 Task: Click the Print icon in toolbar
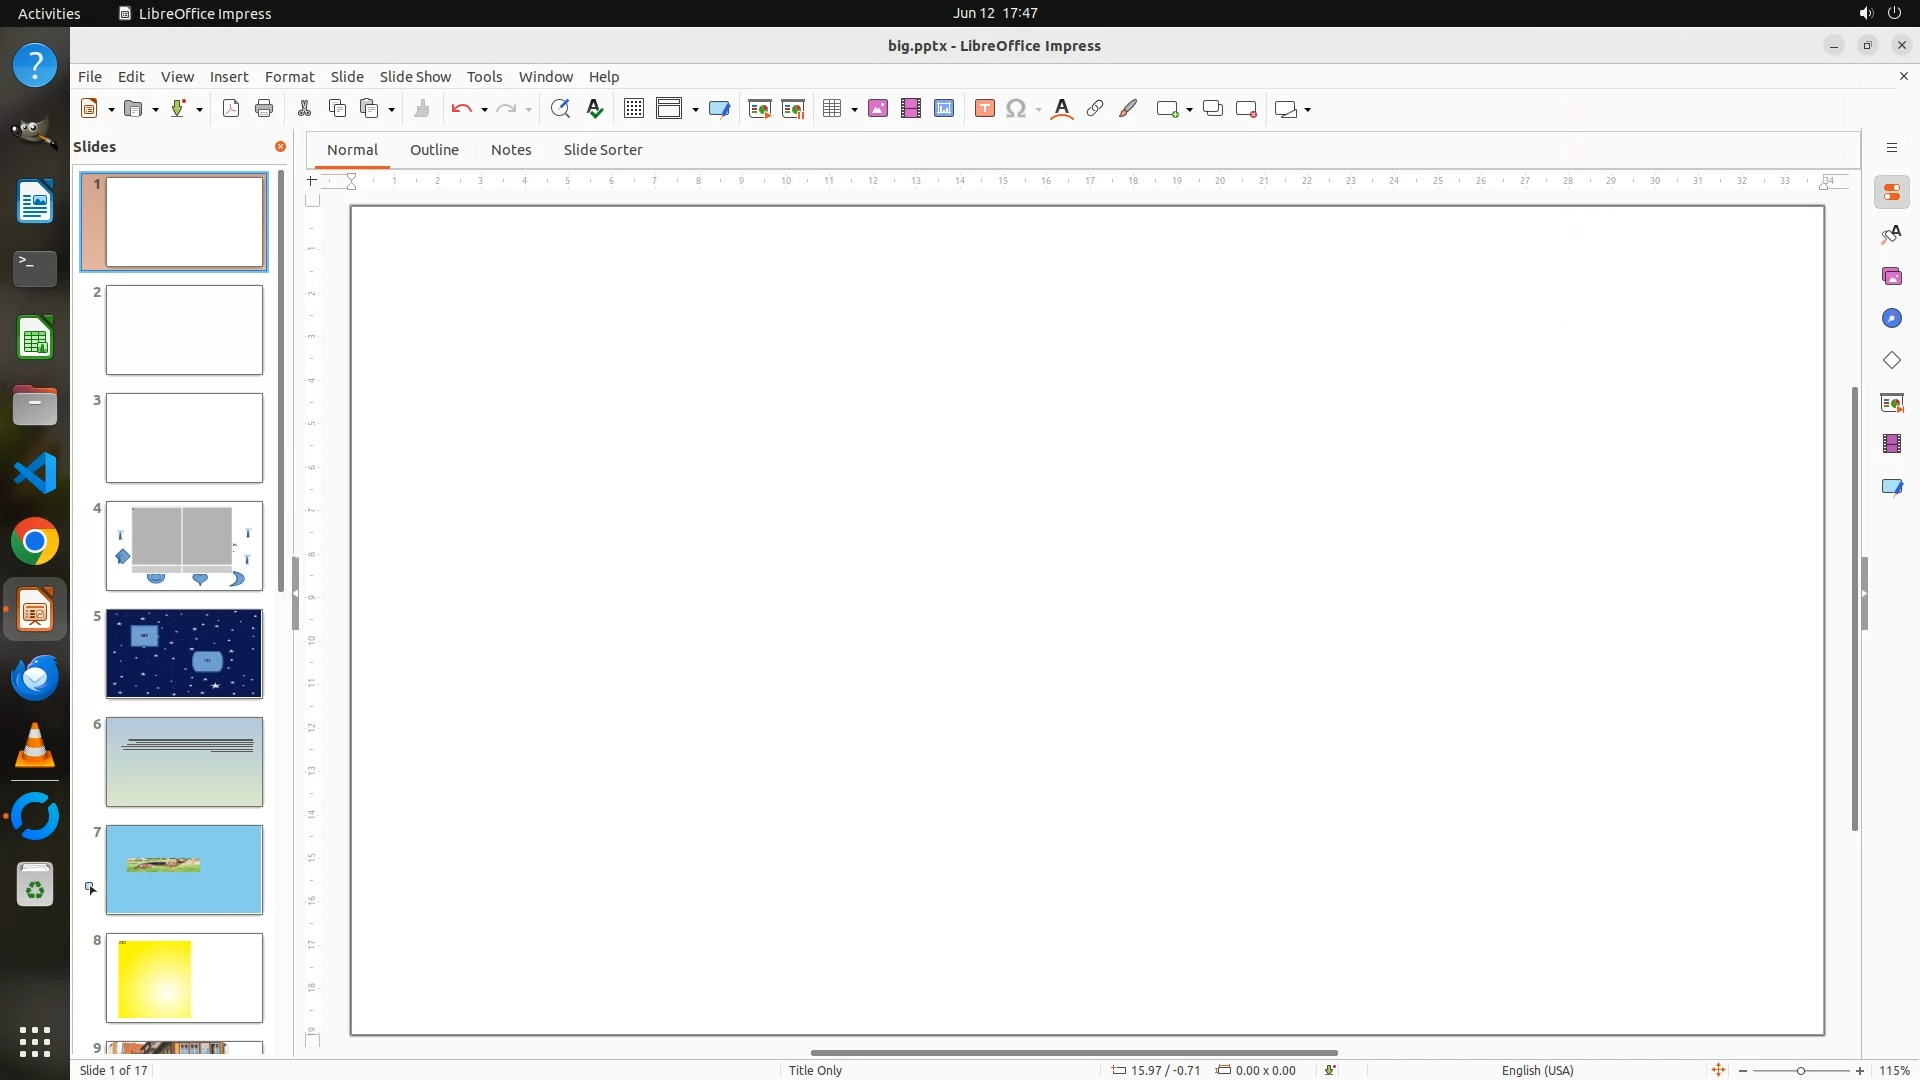pos(264,109)
